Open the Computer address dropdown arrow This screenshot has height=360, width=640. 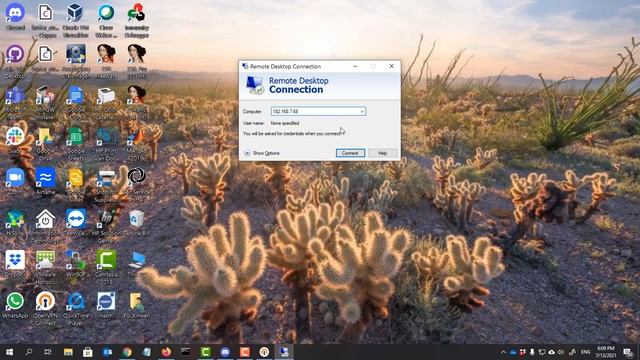(x=362, y=111)
